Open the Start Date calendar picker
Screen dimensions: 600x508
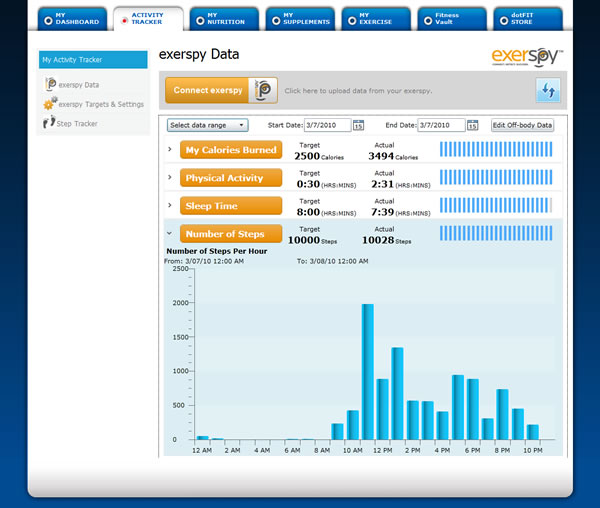(358, 125)
